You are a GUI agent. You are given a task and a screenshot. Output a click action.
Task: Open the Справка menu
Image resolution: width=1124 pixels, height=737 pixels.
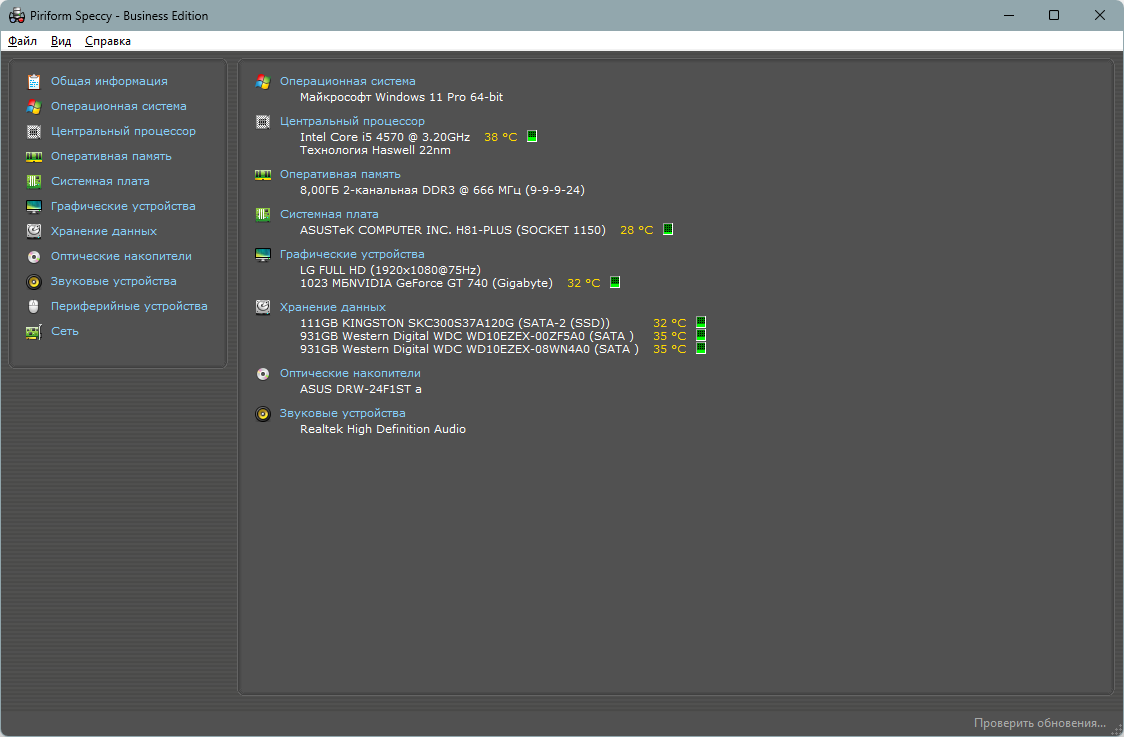click(x=108, y=41)
